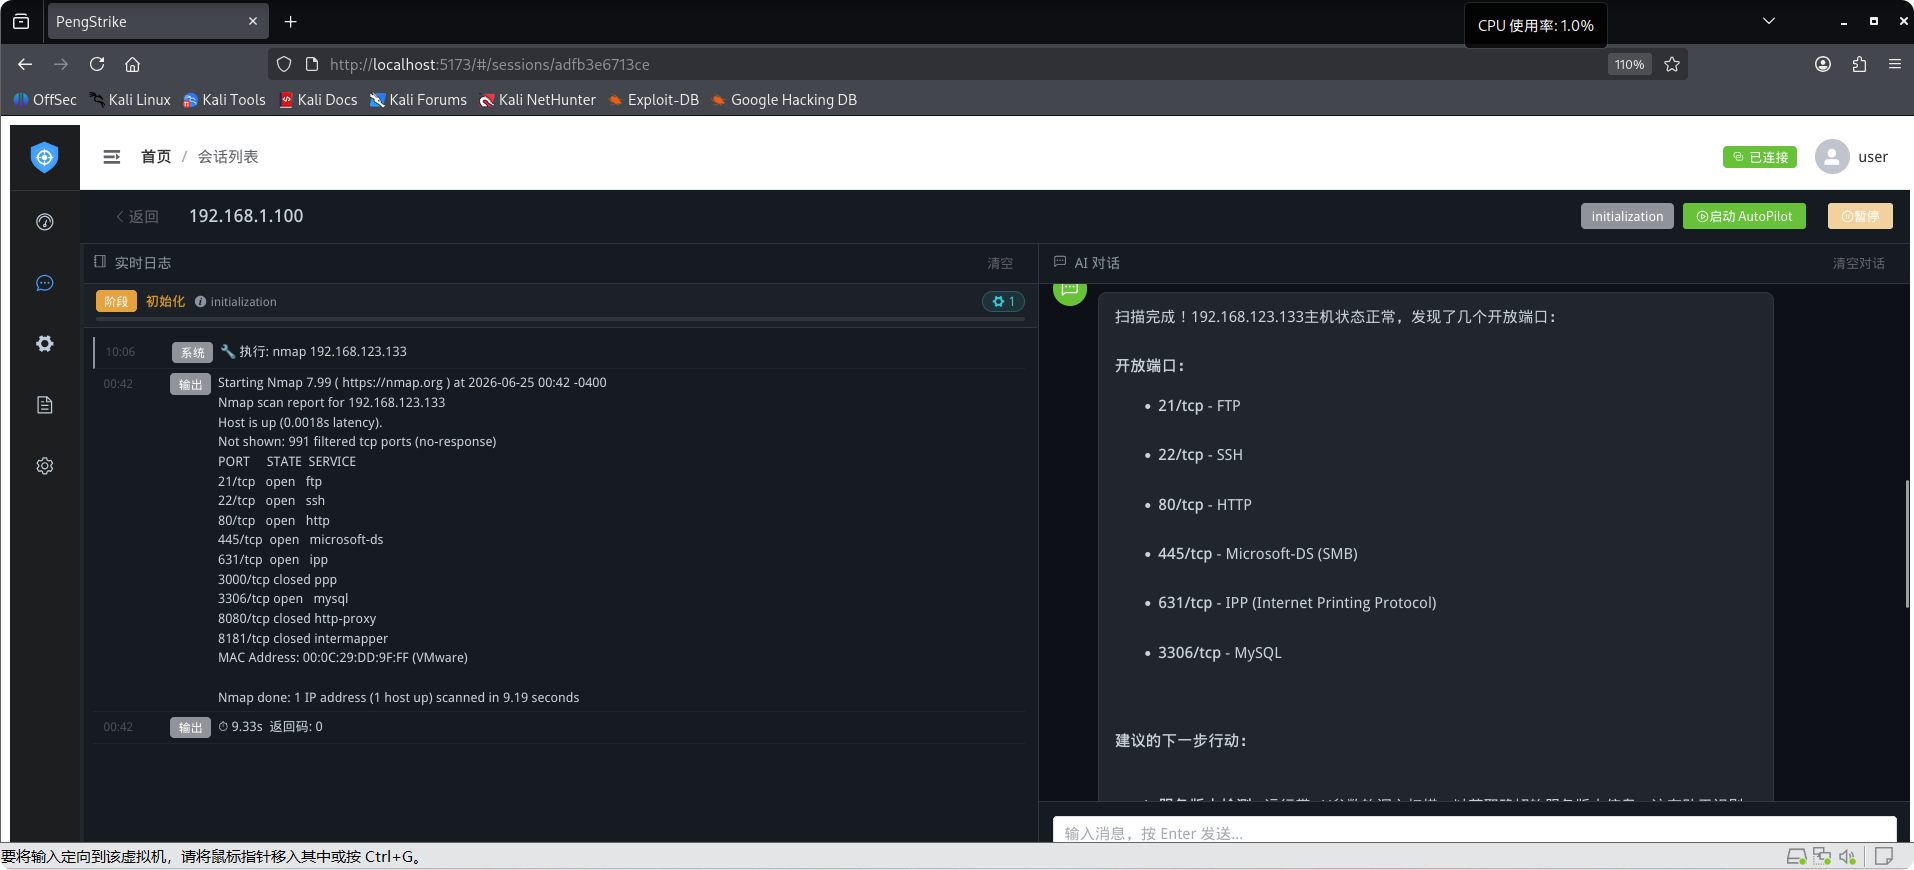Click the 21/tcp - FTP bullet
Screen dimensions: 1914x870
(x=1199, y=406)
